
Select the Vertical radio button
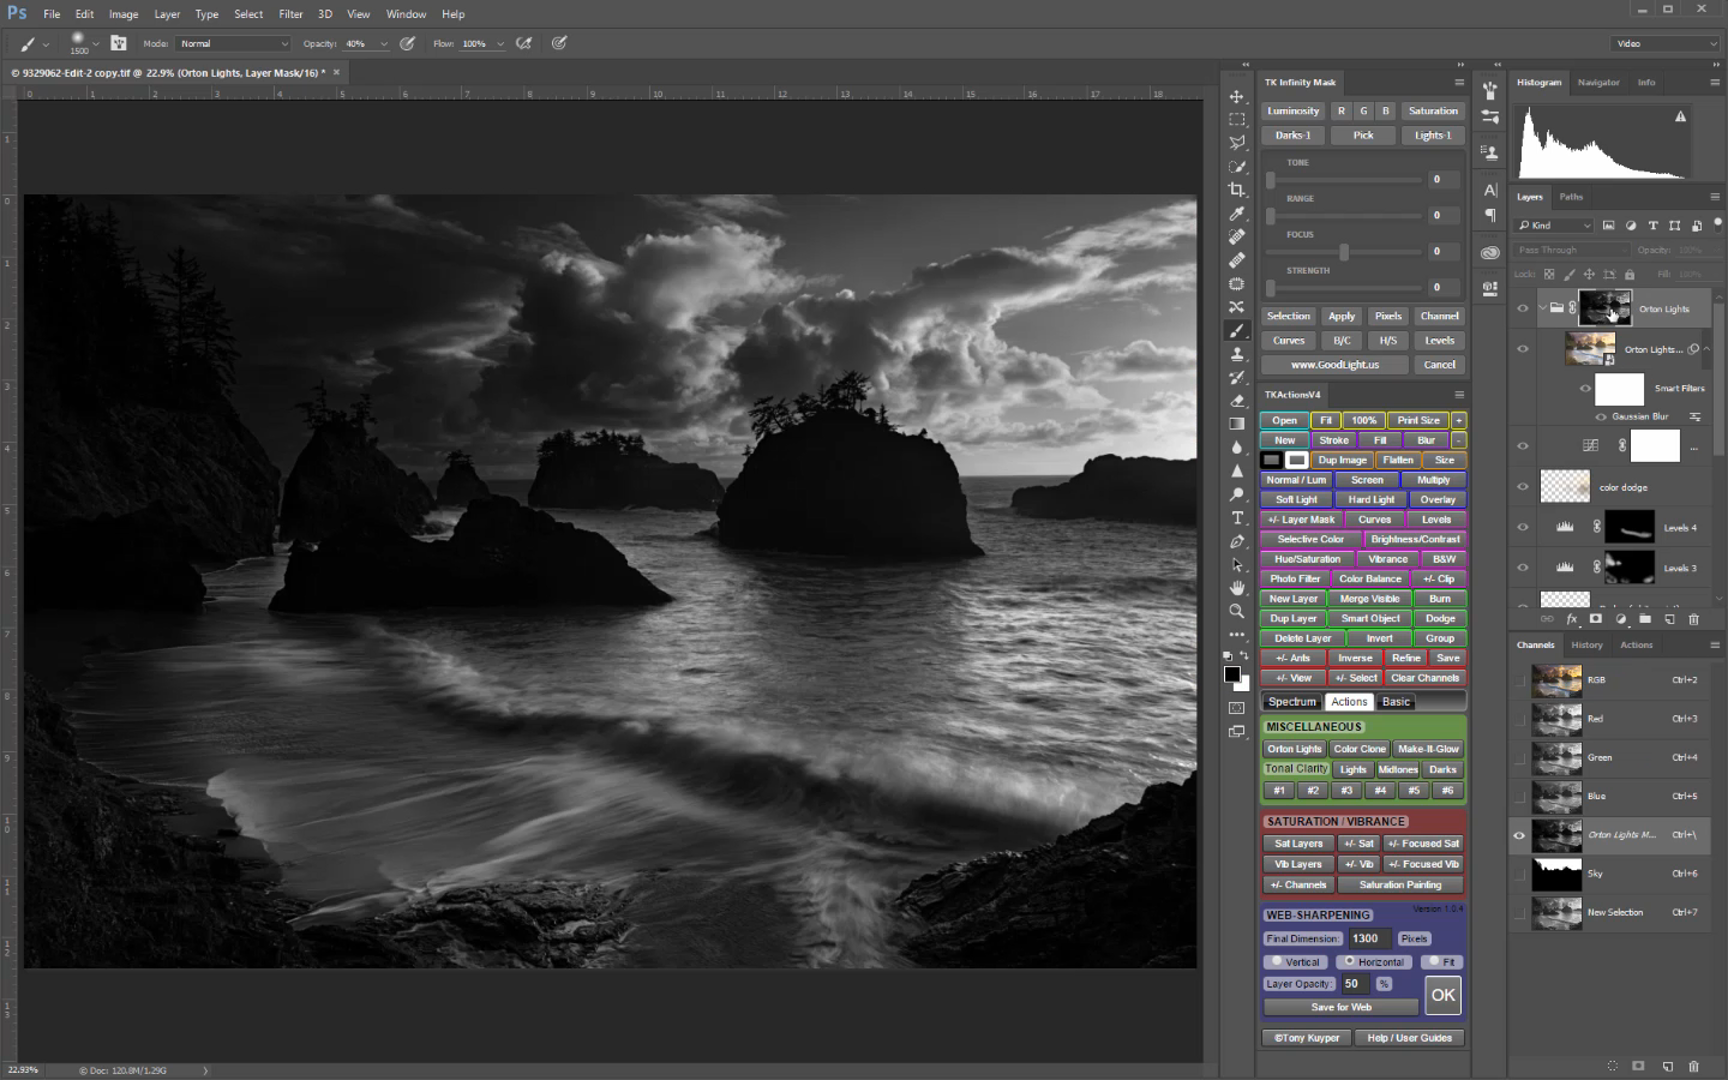[x=1277, y=962]
